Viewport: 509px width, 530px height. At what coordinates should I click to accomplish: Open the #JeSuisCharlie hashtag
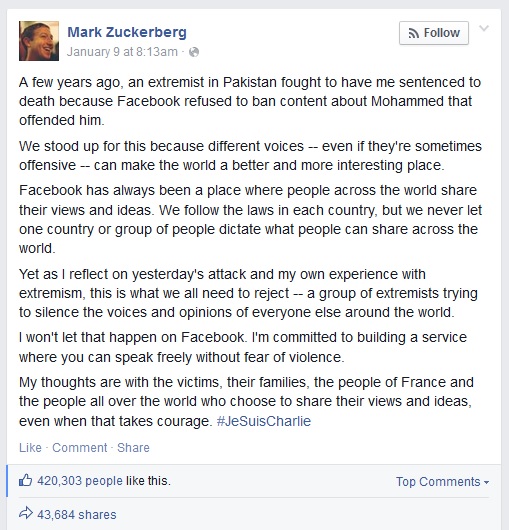click(264, 421)
